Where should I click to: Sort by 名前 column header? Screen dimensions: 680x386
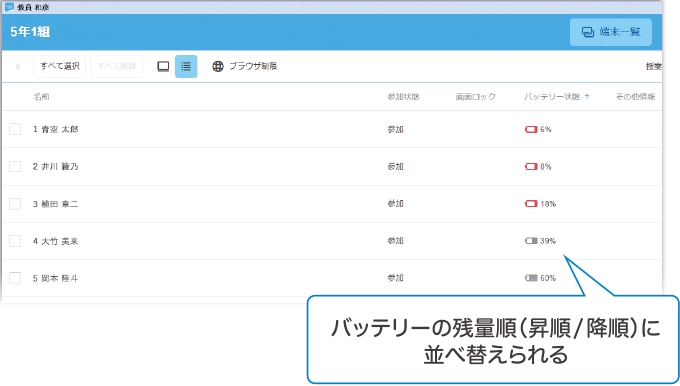pyautogui.click(x=41, y=97)
